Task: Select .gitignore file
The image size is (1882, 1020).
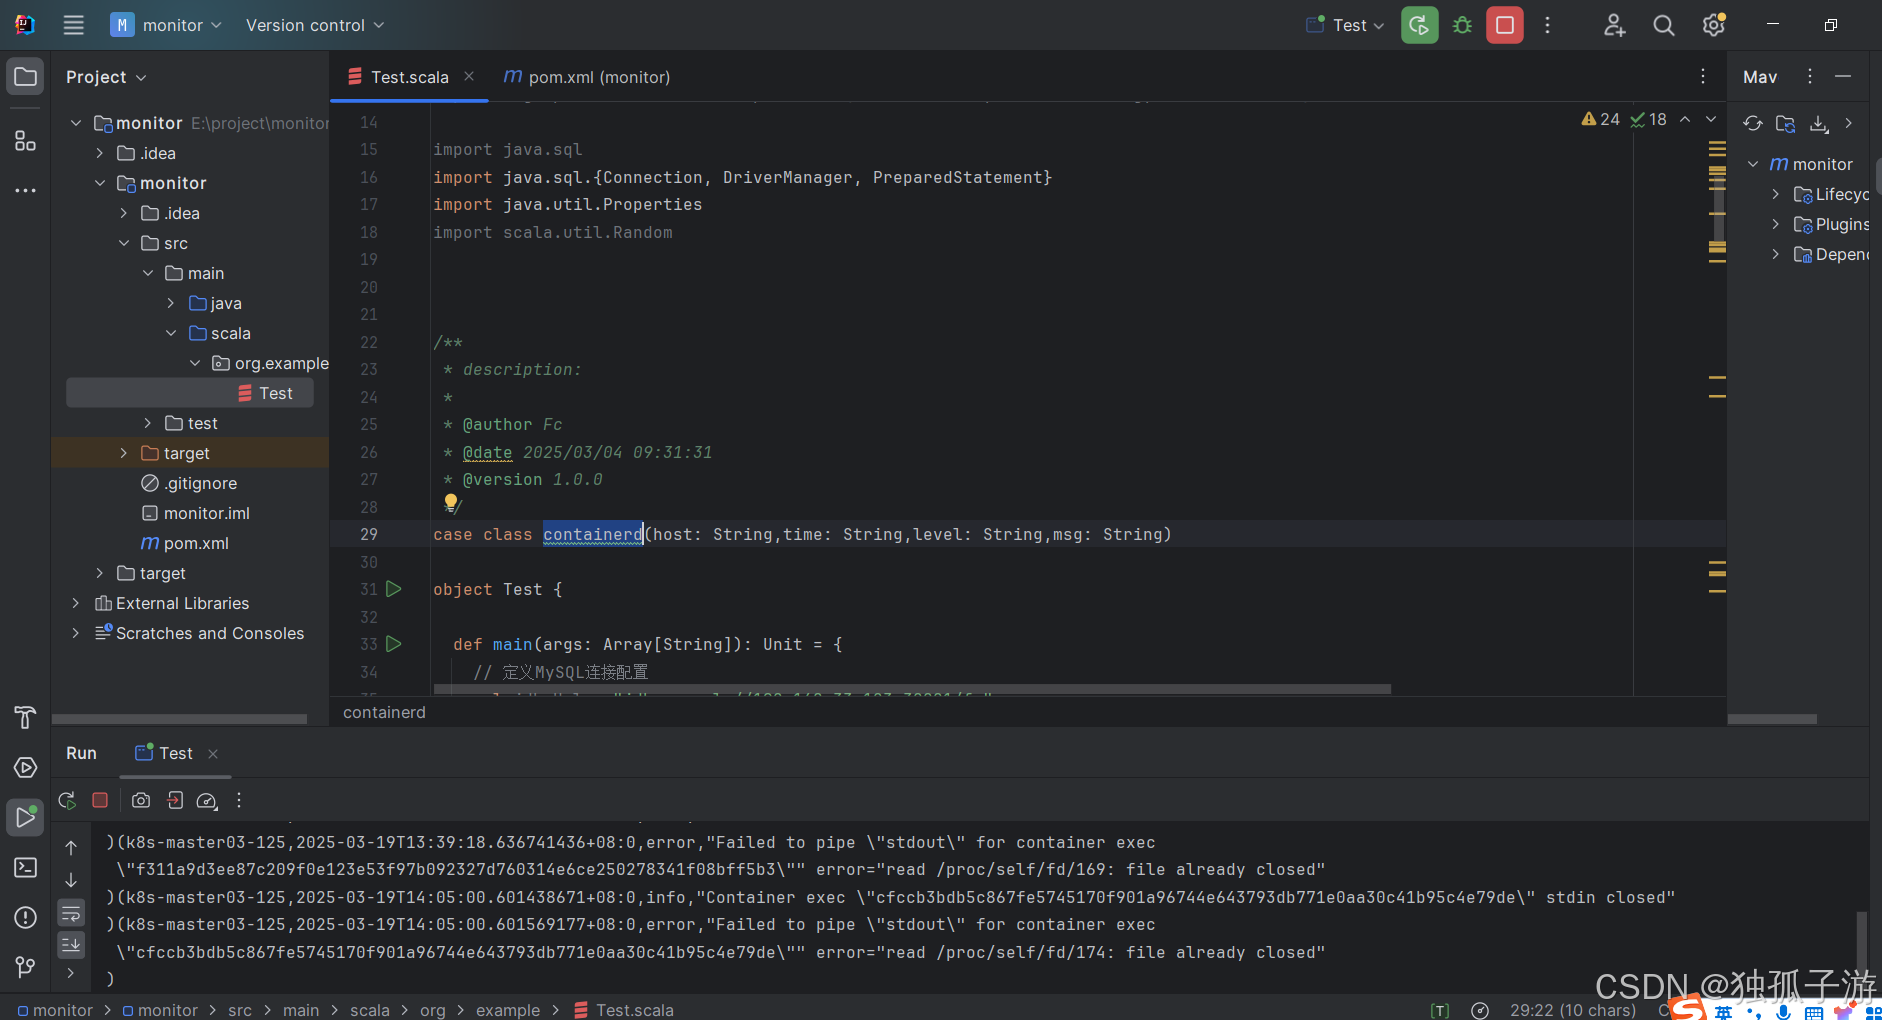Action: [190, 483]
